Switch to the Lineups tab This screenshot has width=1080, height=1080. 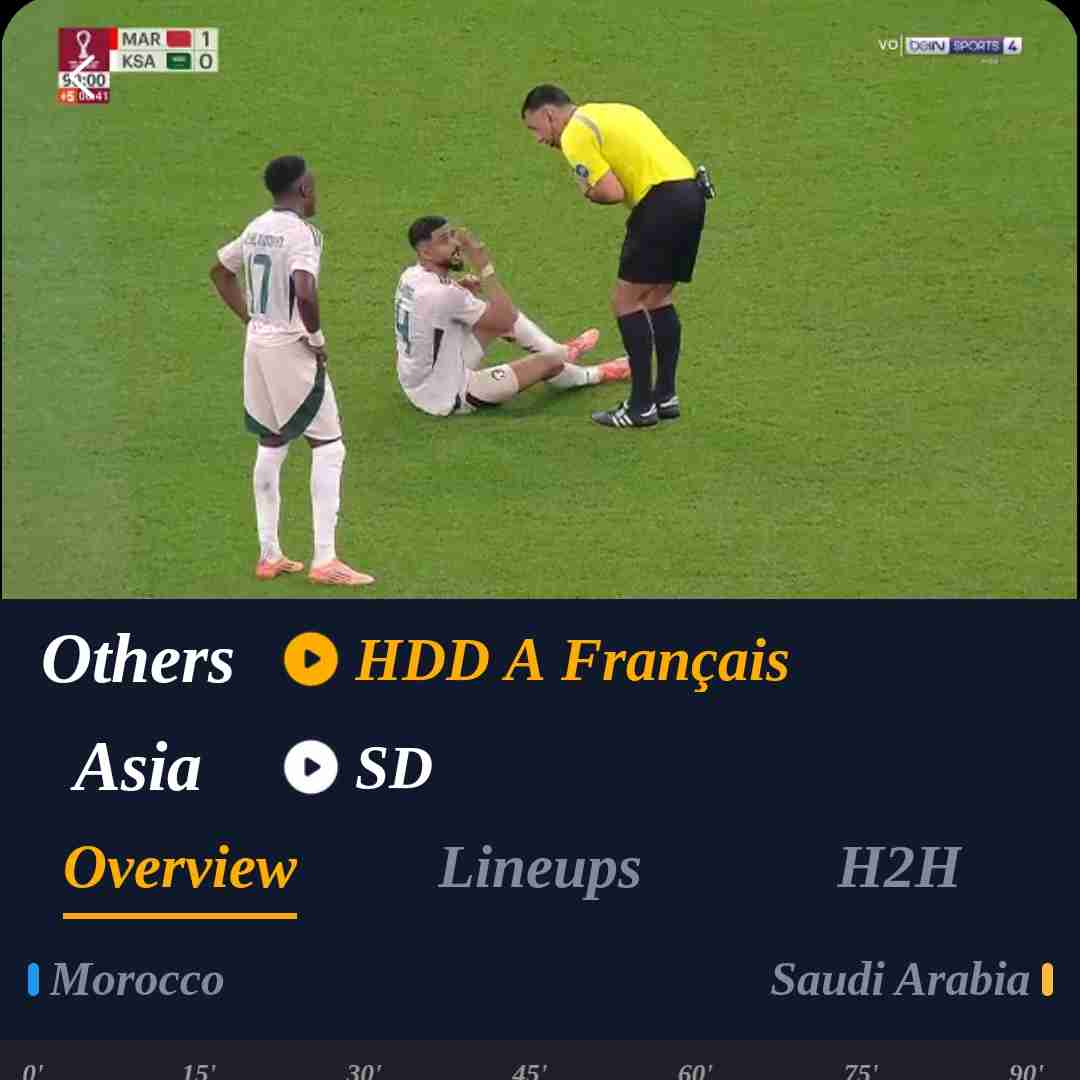pyautogui.click(x=539, y=868)
